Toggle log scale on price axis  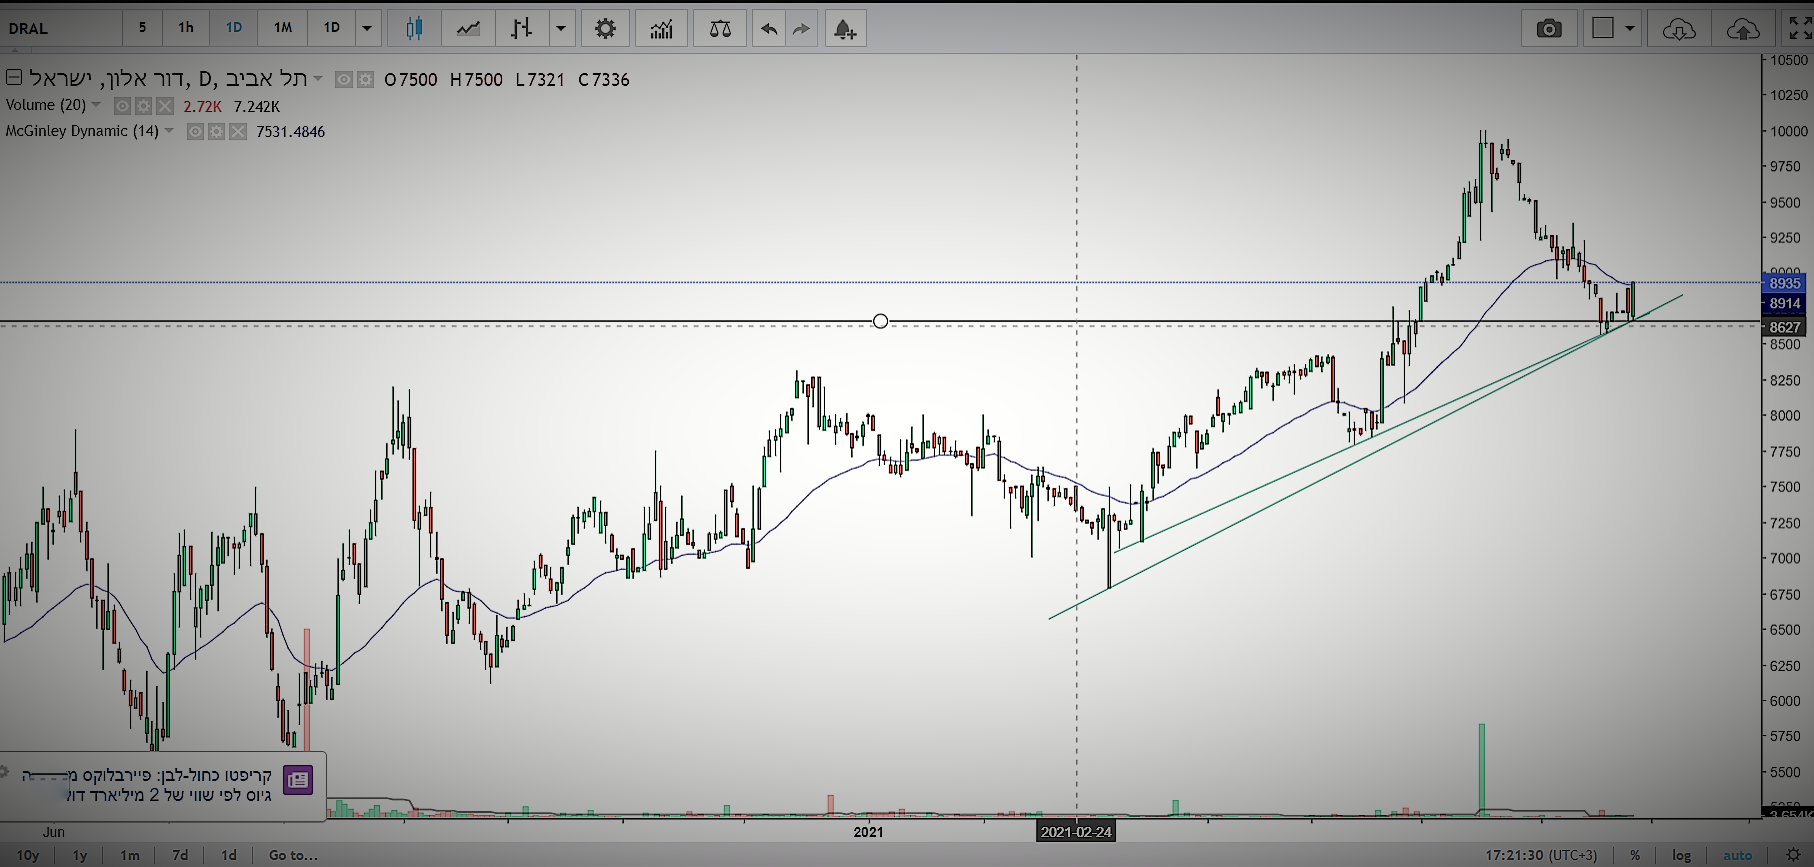(1682, 855)
